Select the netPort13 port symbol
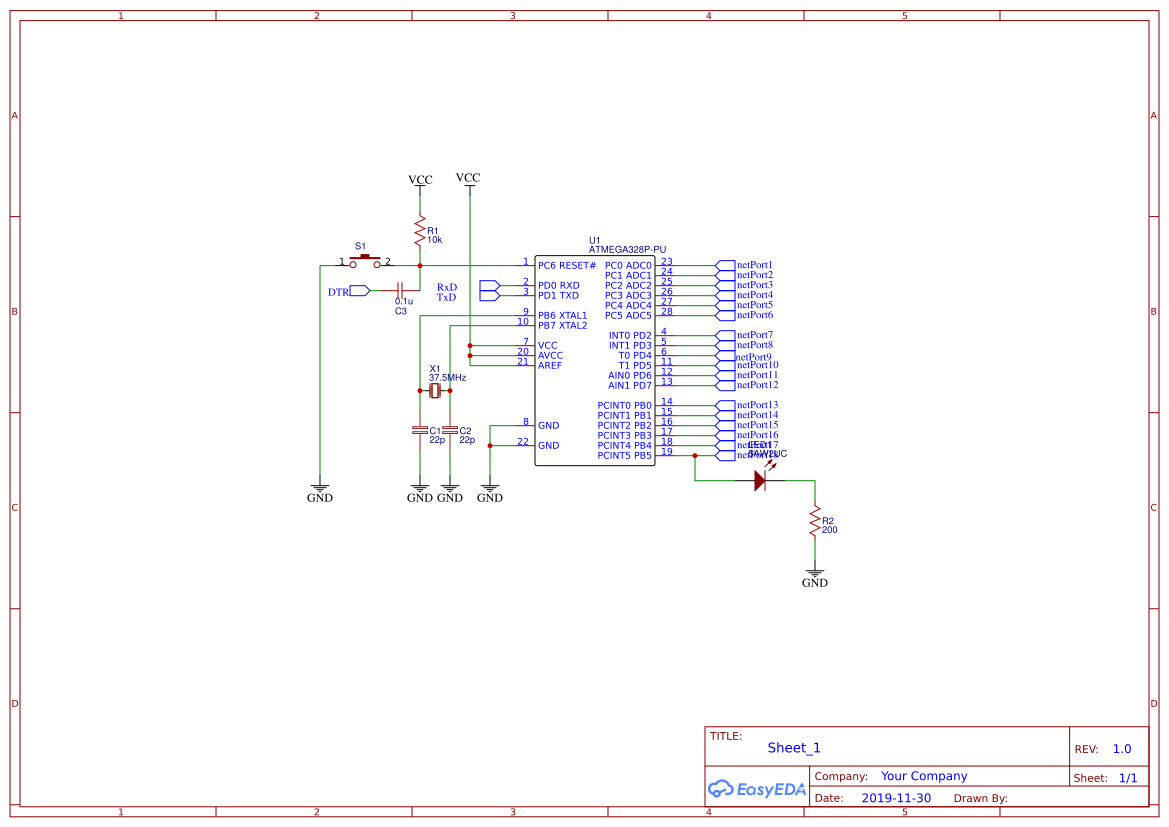 click(724, 405)
